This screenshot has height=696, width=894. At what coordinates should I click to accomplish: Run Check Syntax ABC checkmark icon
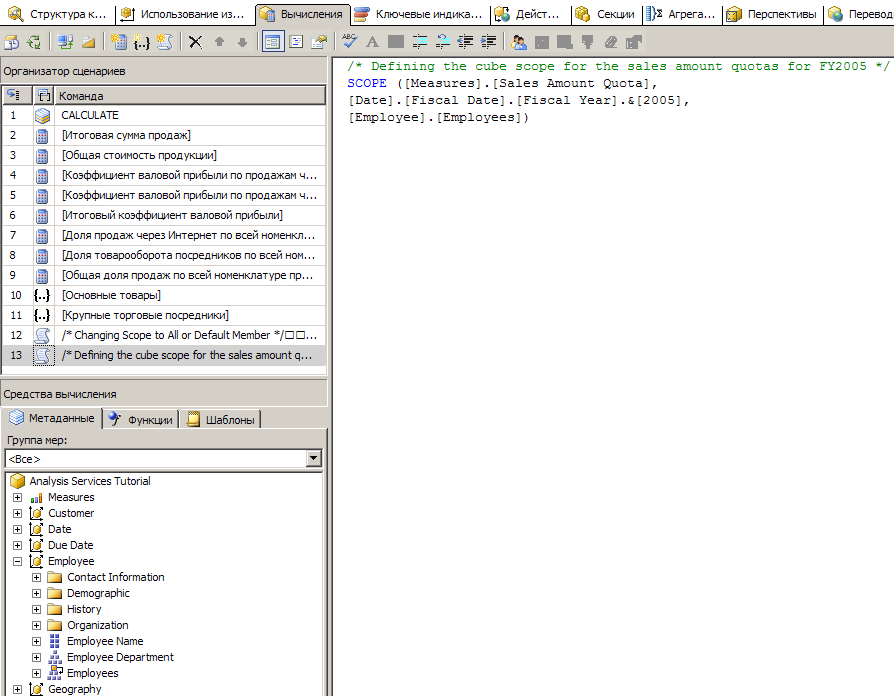pyautogui.click(x=350, y=41)
